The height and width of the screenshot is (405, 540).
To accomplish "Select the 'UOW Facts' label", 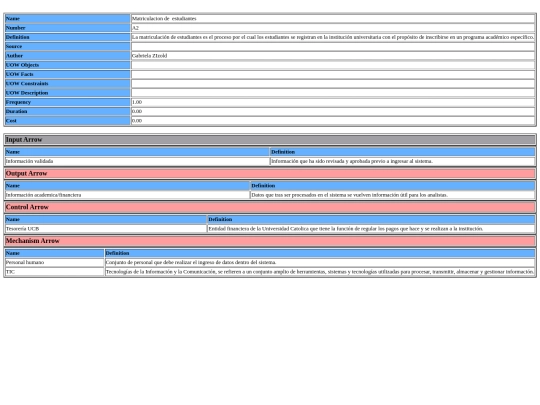I will (68, 74).
